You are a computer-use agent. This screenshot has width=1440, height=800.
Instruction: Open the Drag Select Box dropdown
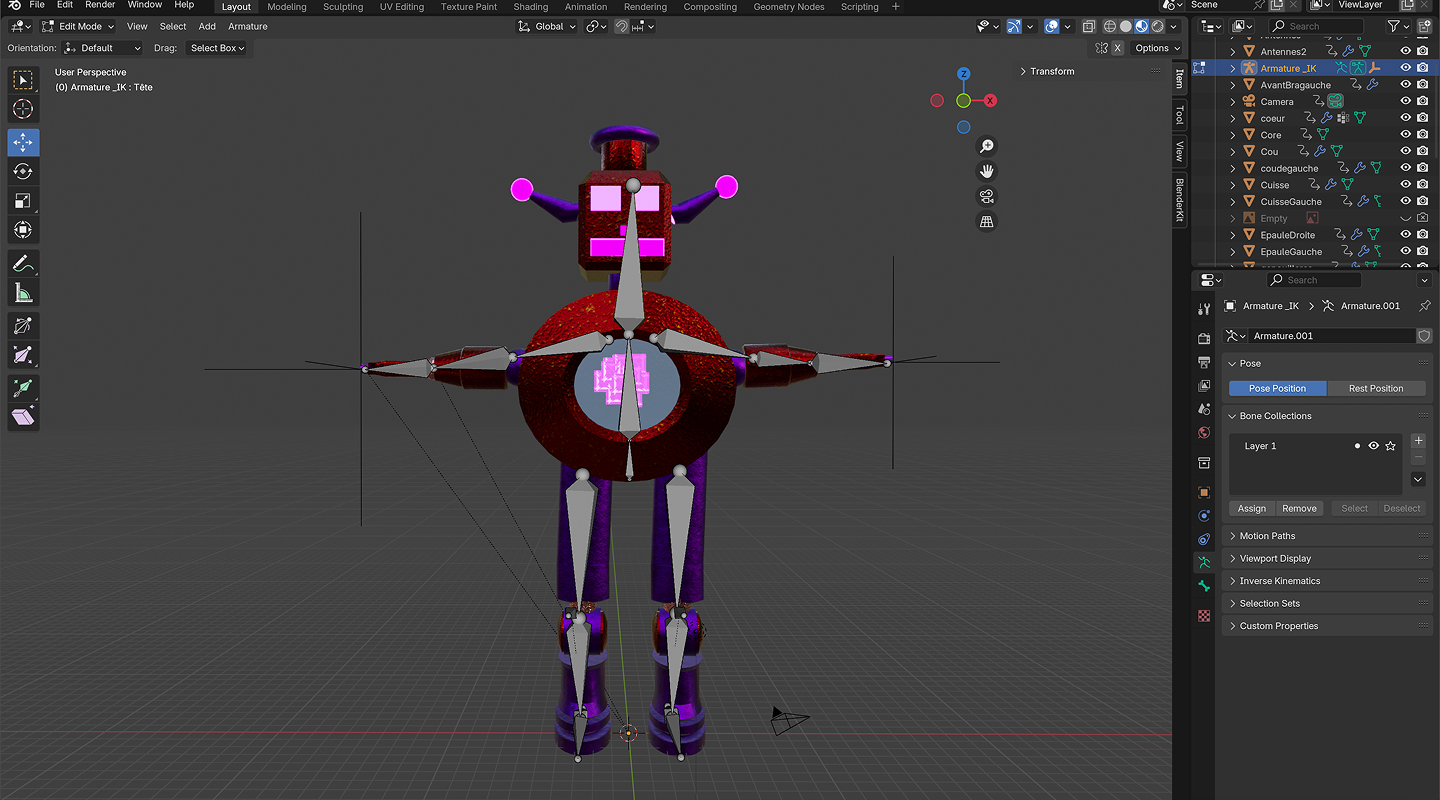(x=217, y=48)
